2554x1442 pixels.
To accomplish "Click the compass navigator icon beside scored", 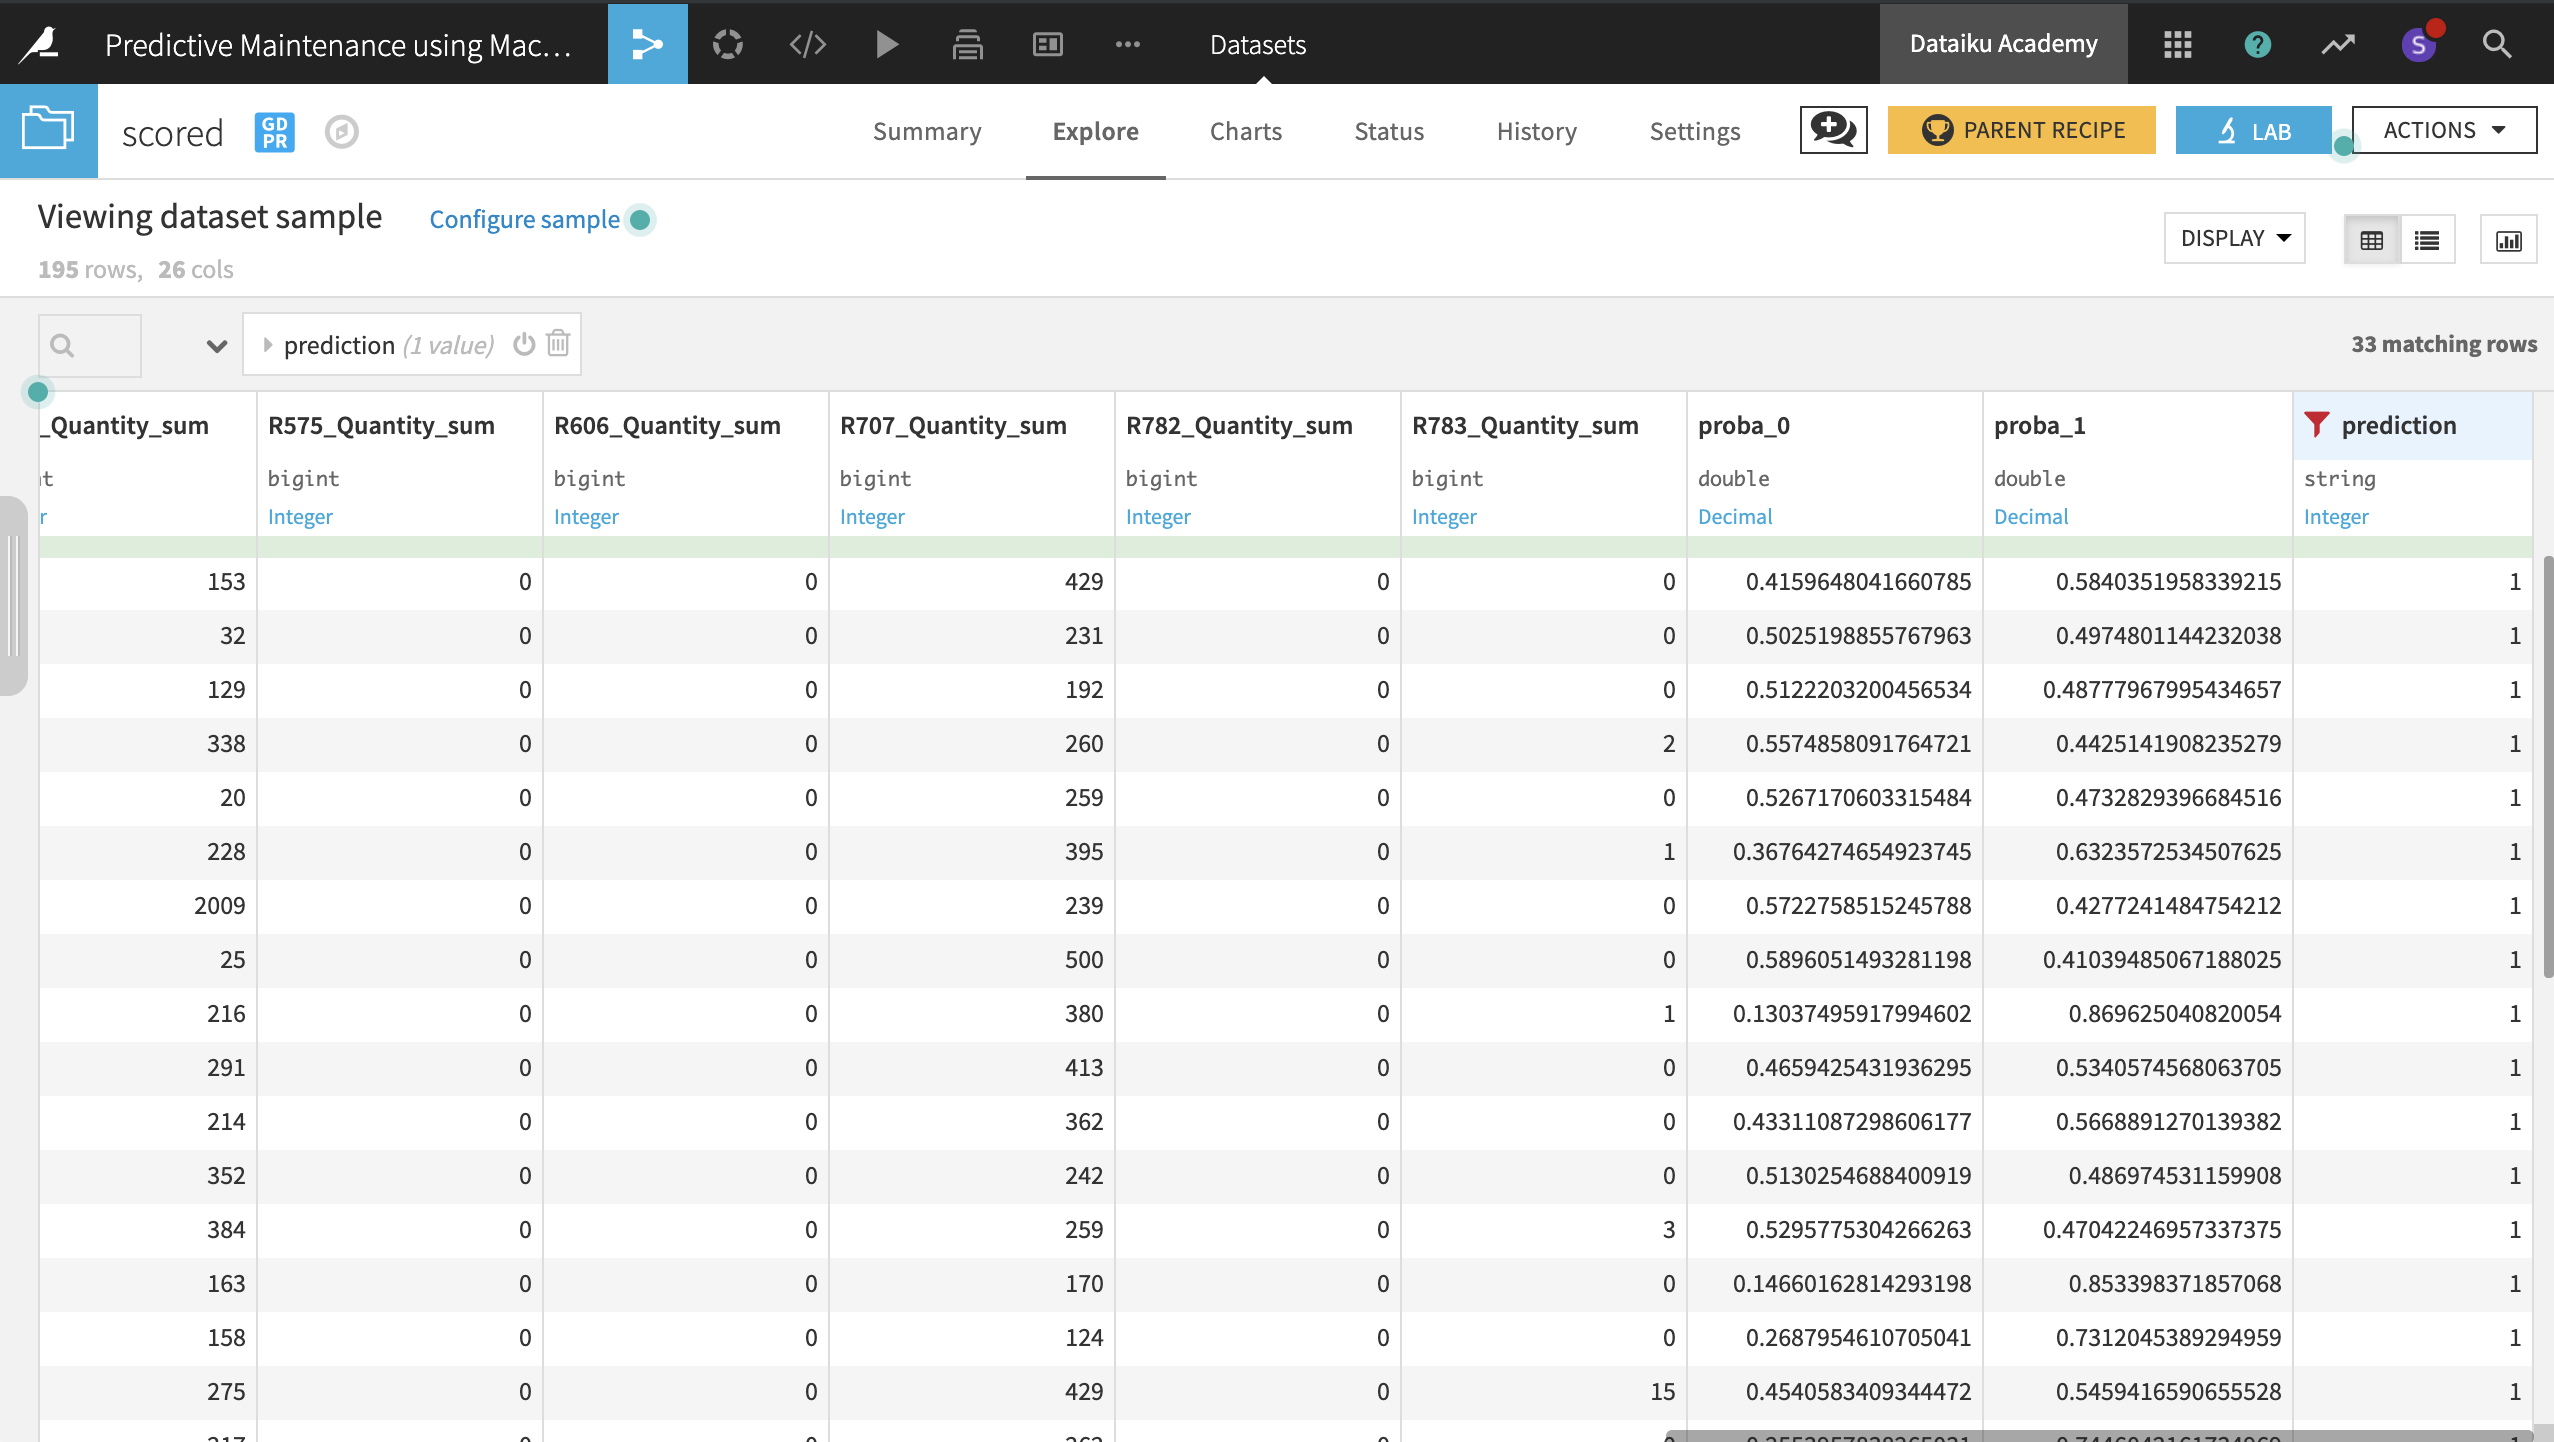I will pos(341,132).
